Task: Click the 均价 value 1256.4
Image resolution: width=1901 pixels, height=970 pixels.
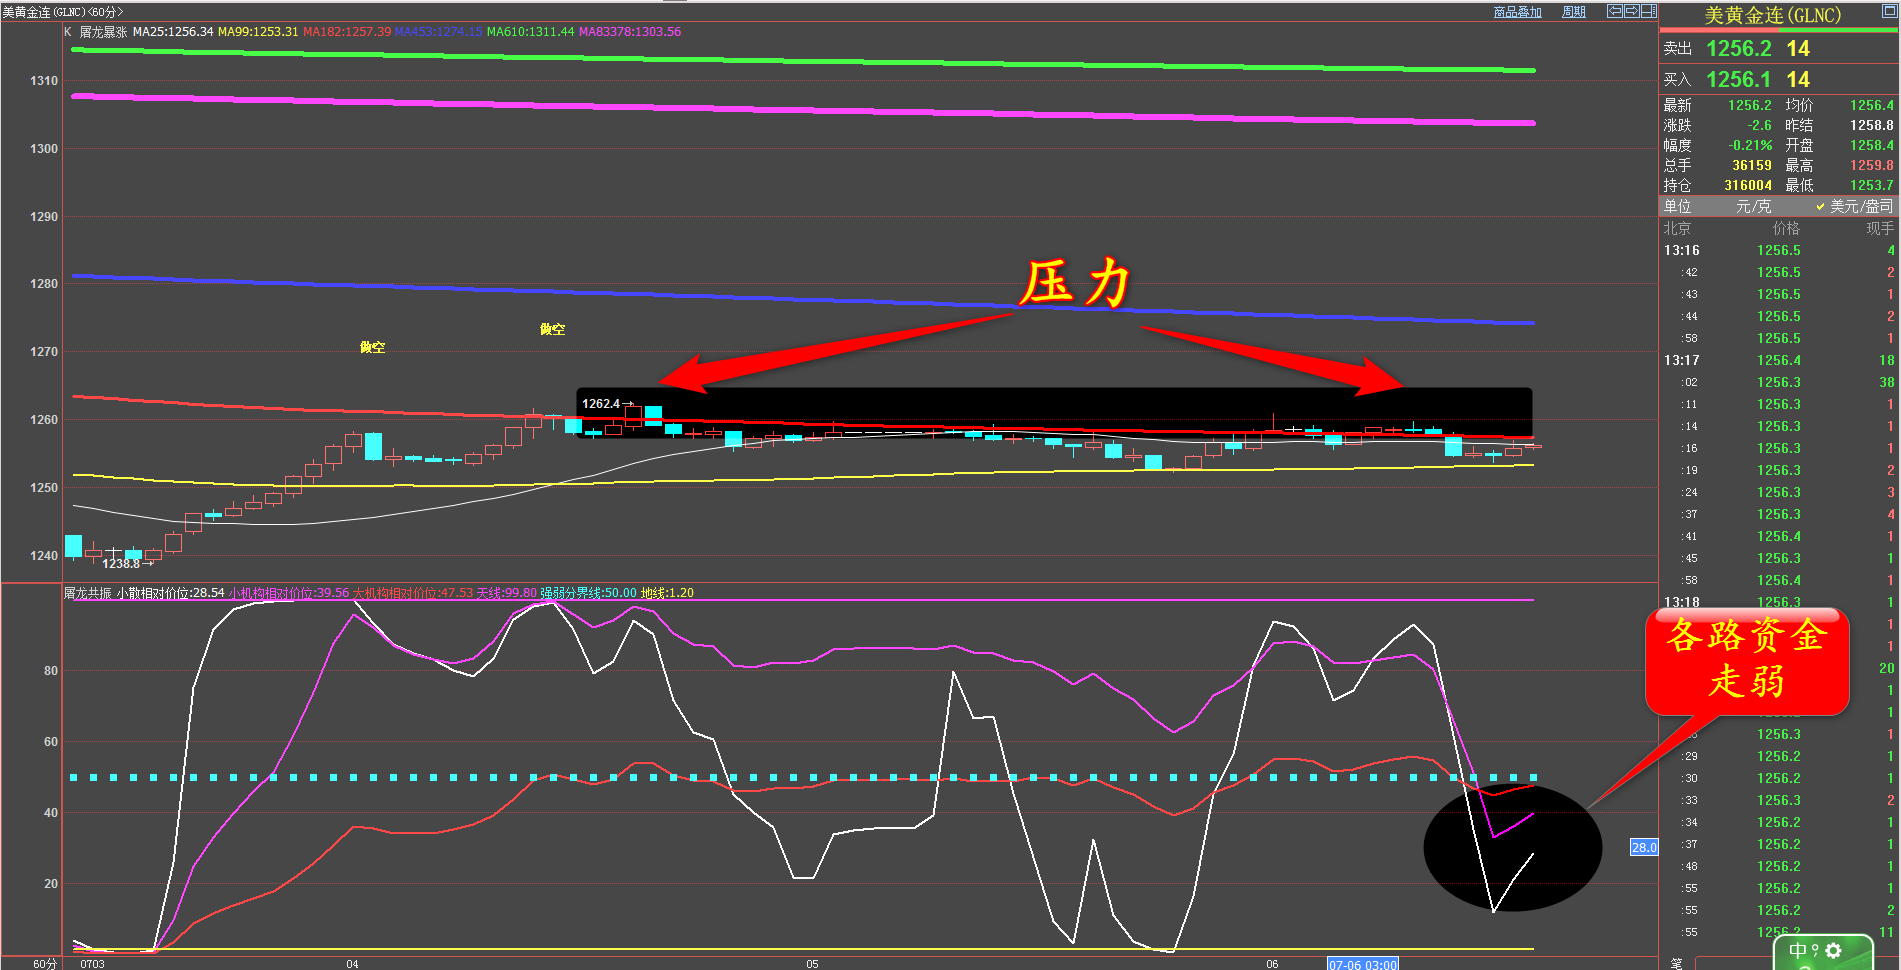Action: pyautogui.click(x=1872, y=105)
